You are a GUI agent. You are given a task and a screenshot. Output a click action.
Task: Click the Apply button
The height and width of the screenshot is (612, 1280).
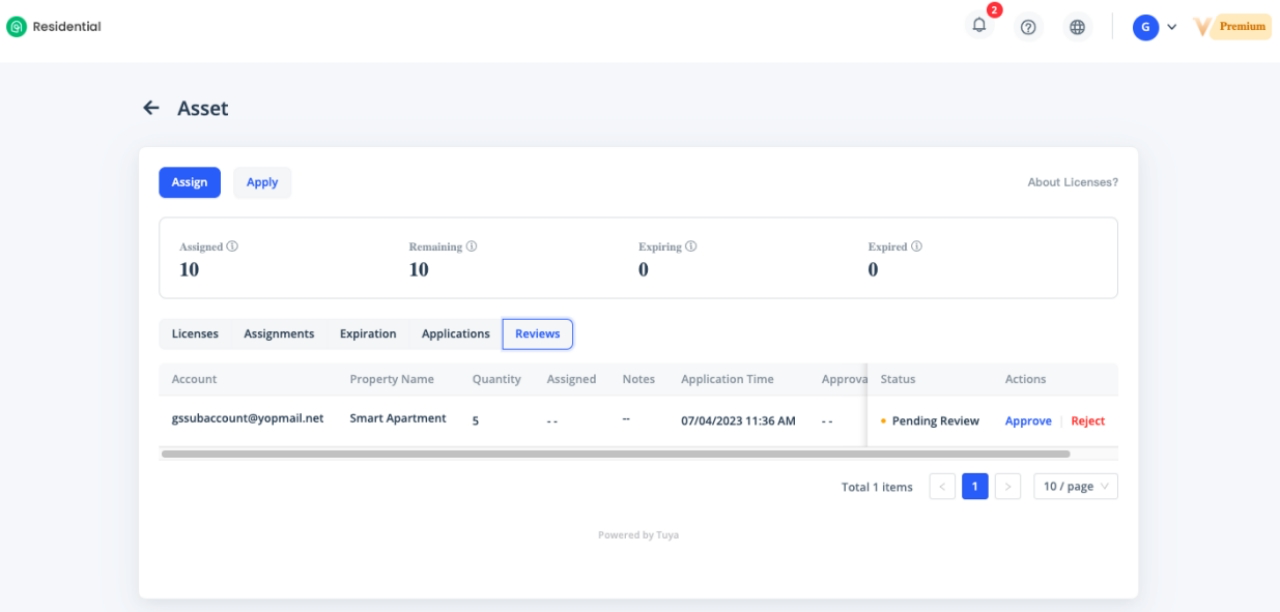[x=262, y=182]
